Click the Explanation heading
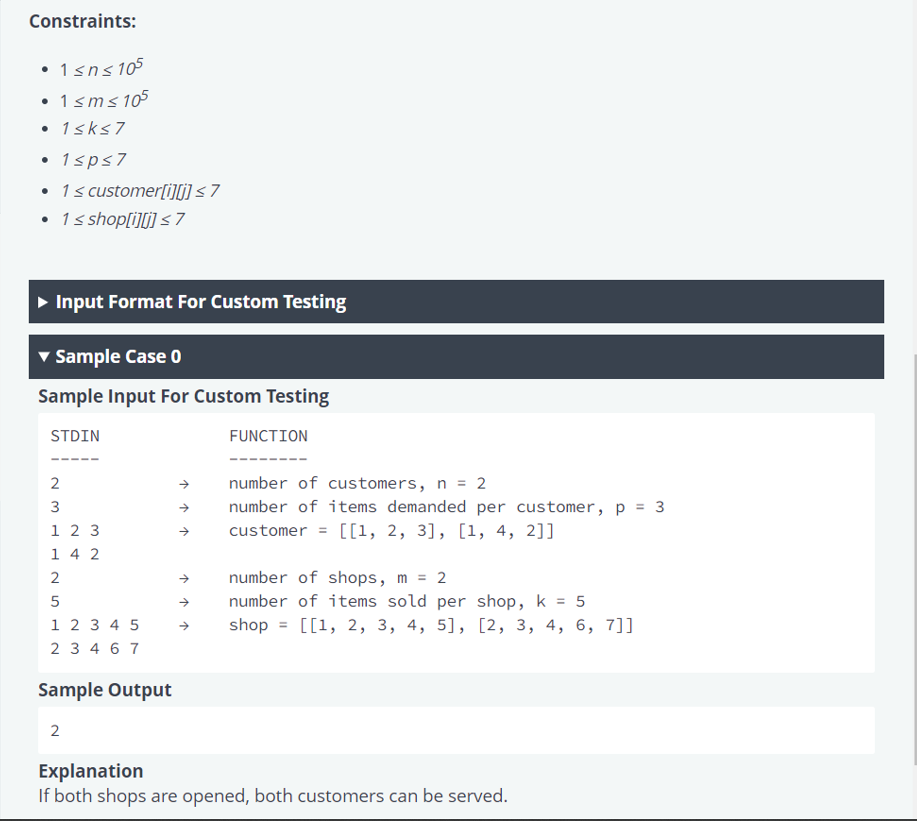This screenshot has height=821, width=917. pos(90,771)
